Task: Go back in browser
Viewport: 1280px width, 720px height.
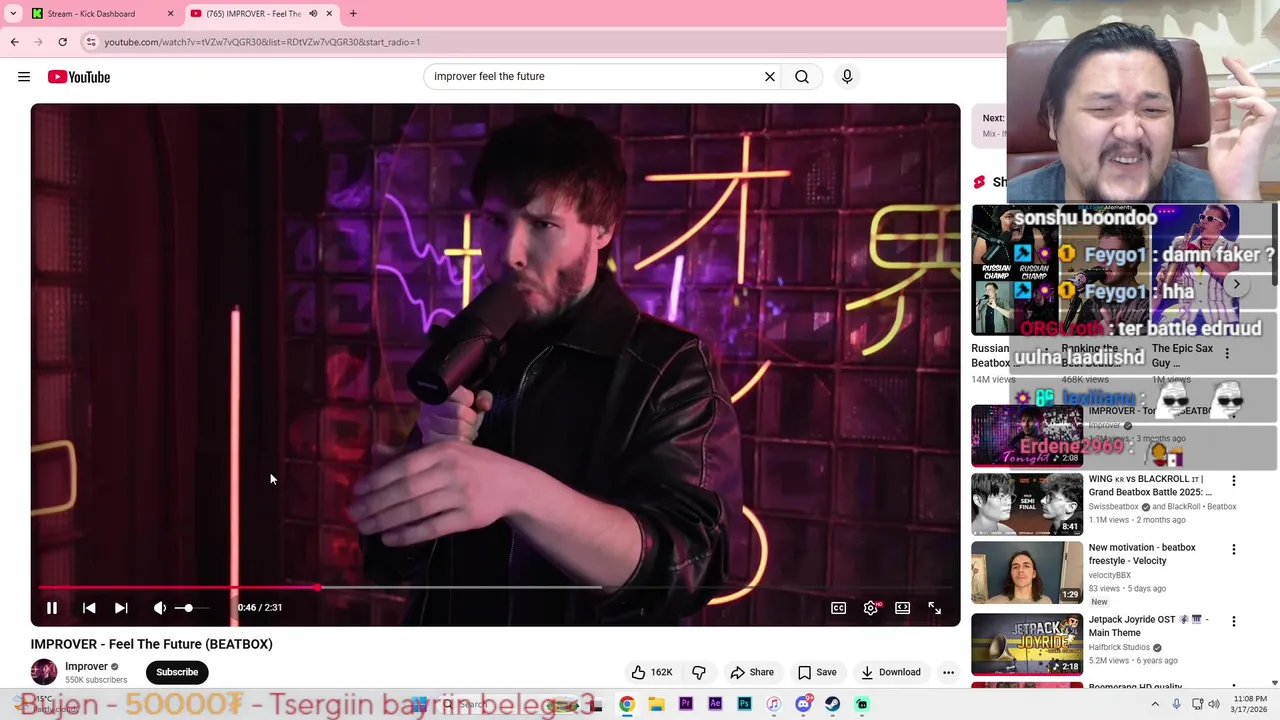Action: pos(14,42)
